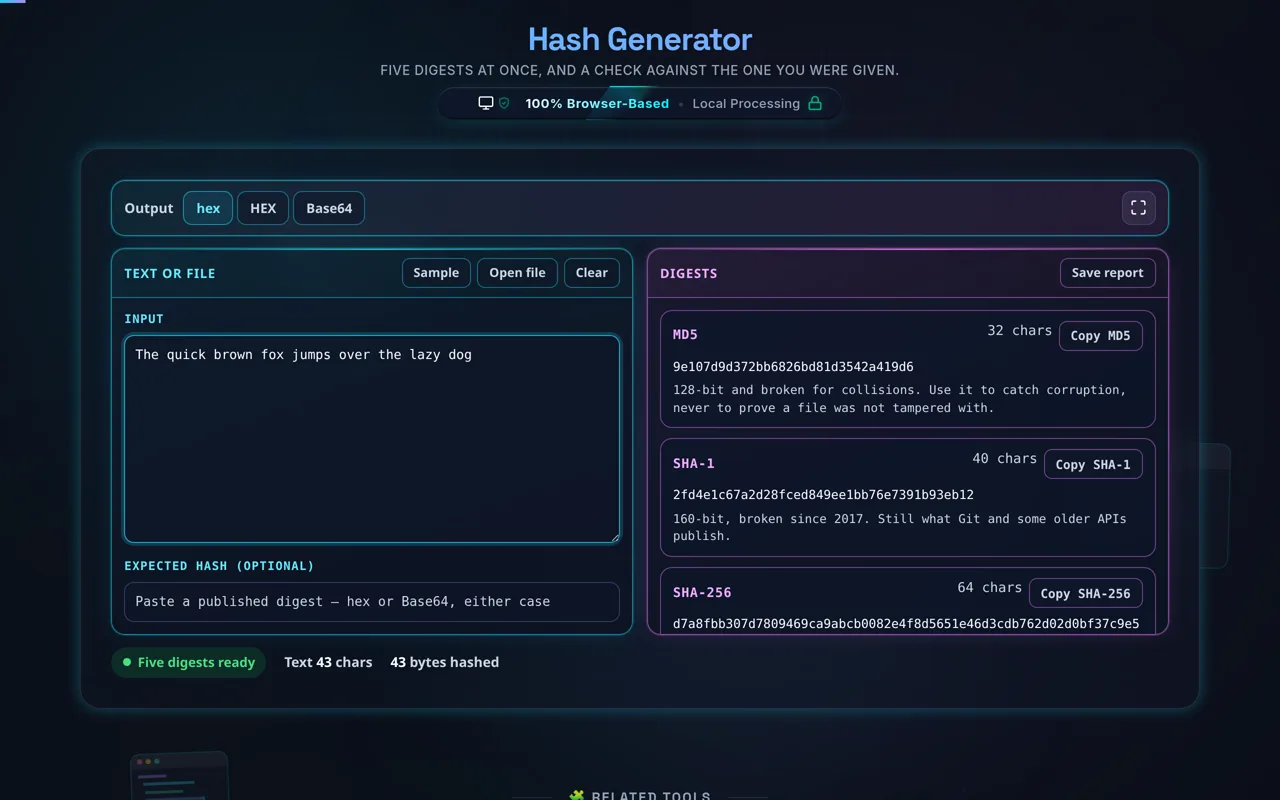Click the TEXT OR FILE panel heading

click(170, 273)
